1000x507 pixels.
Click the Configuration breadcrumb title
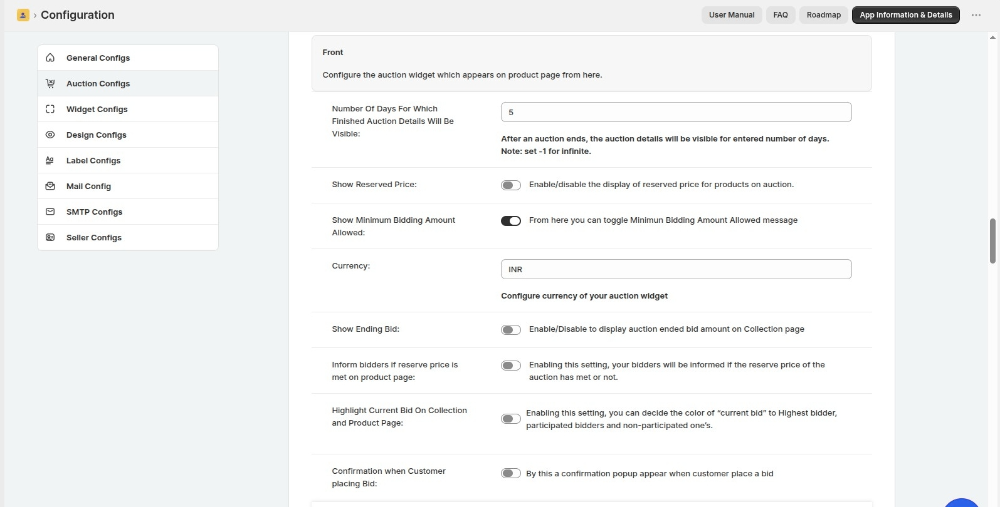(78, 15)
